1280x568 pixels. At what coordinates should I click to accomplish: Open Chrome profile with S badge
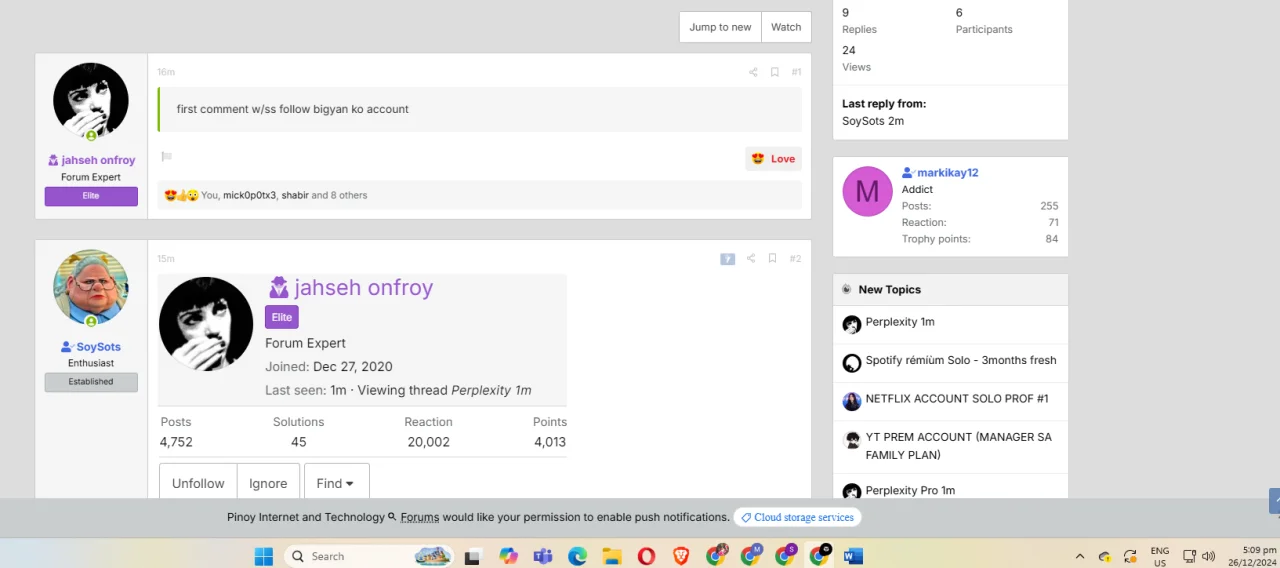[786, 555]
